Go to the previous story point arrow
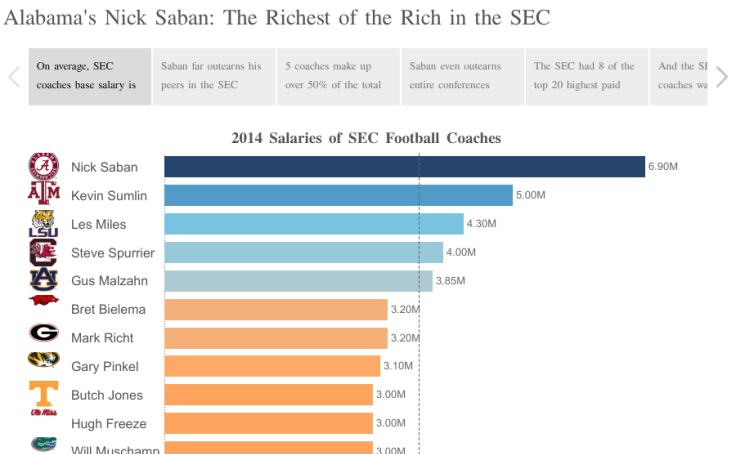The width and height of the screenshot is (736, 454). pyautogui.click(x=14, y=76)
